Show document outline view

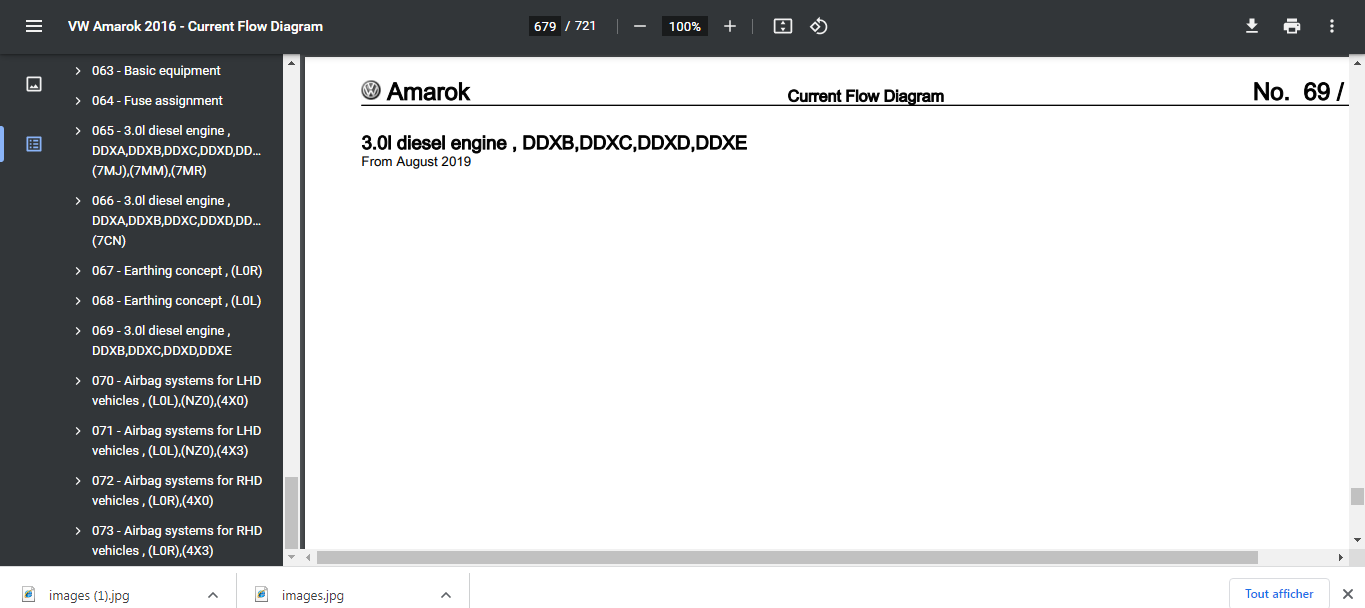click(x=34, y=143)
